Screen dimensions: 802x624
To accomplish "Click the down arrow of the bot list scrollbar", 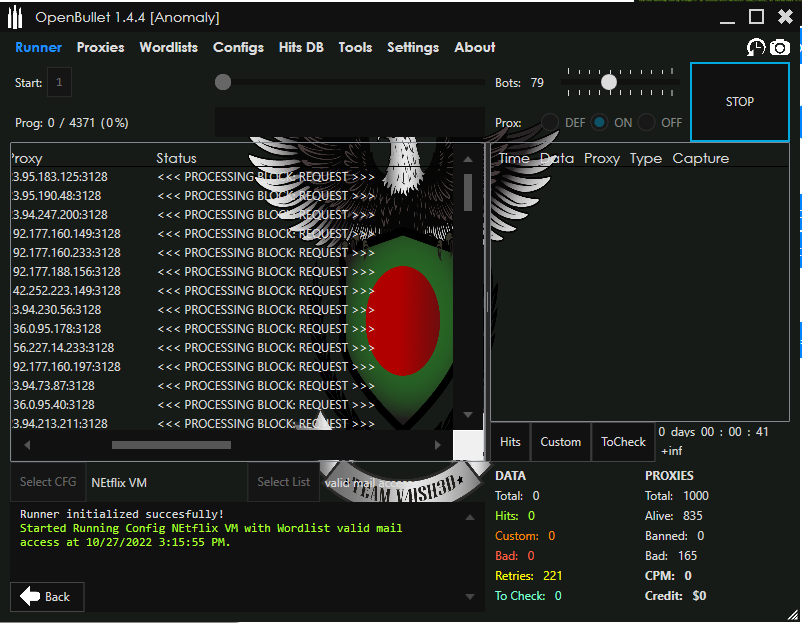I will (x=467, y=415).
